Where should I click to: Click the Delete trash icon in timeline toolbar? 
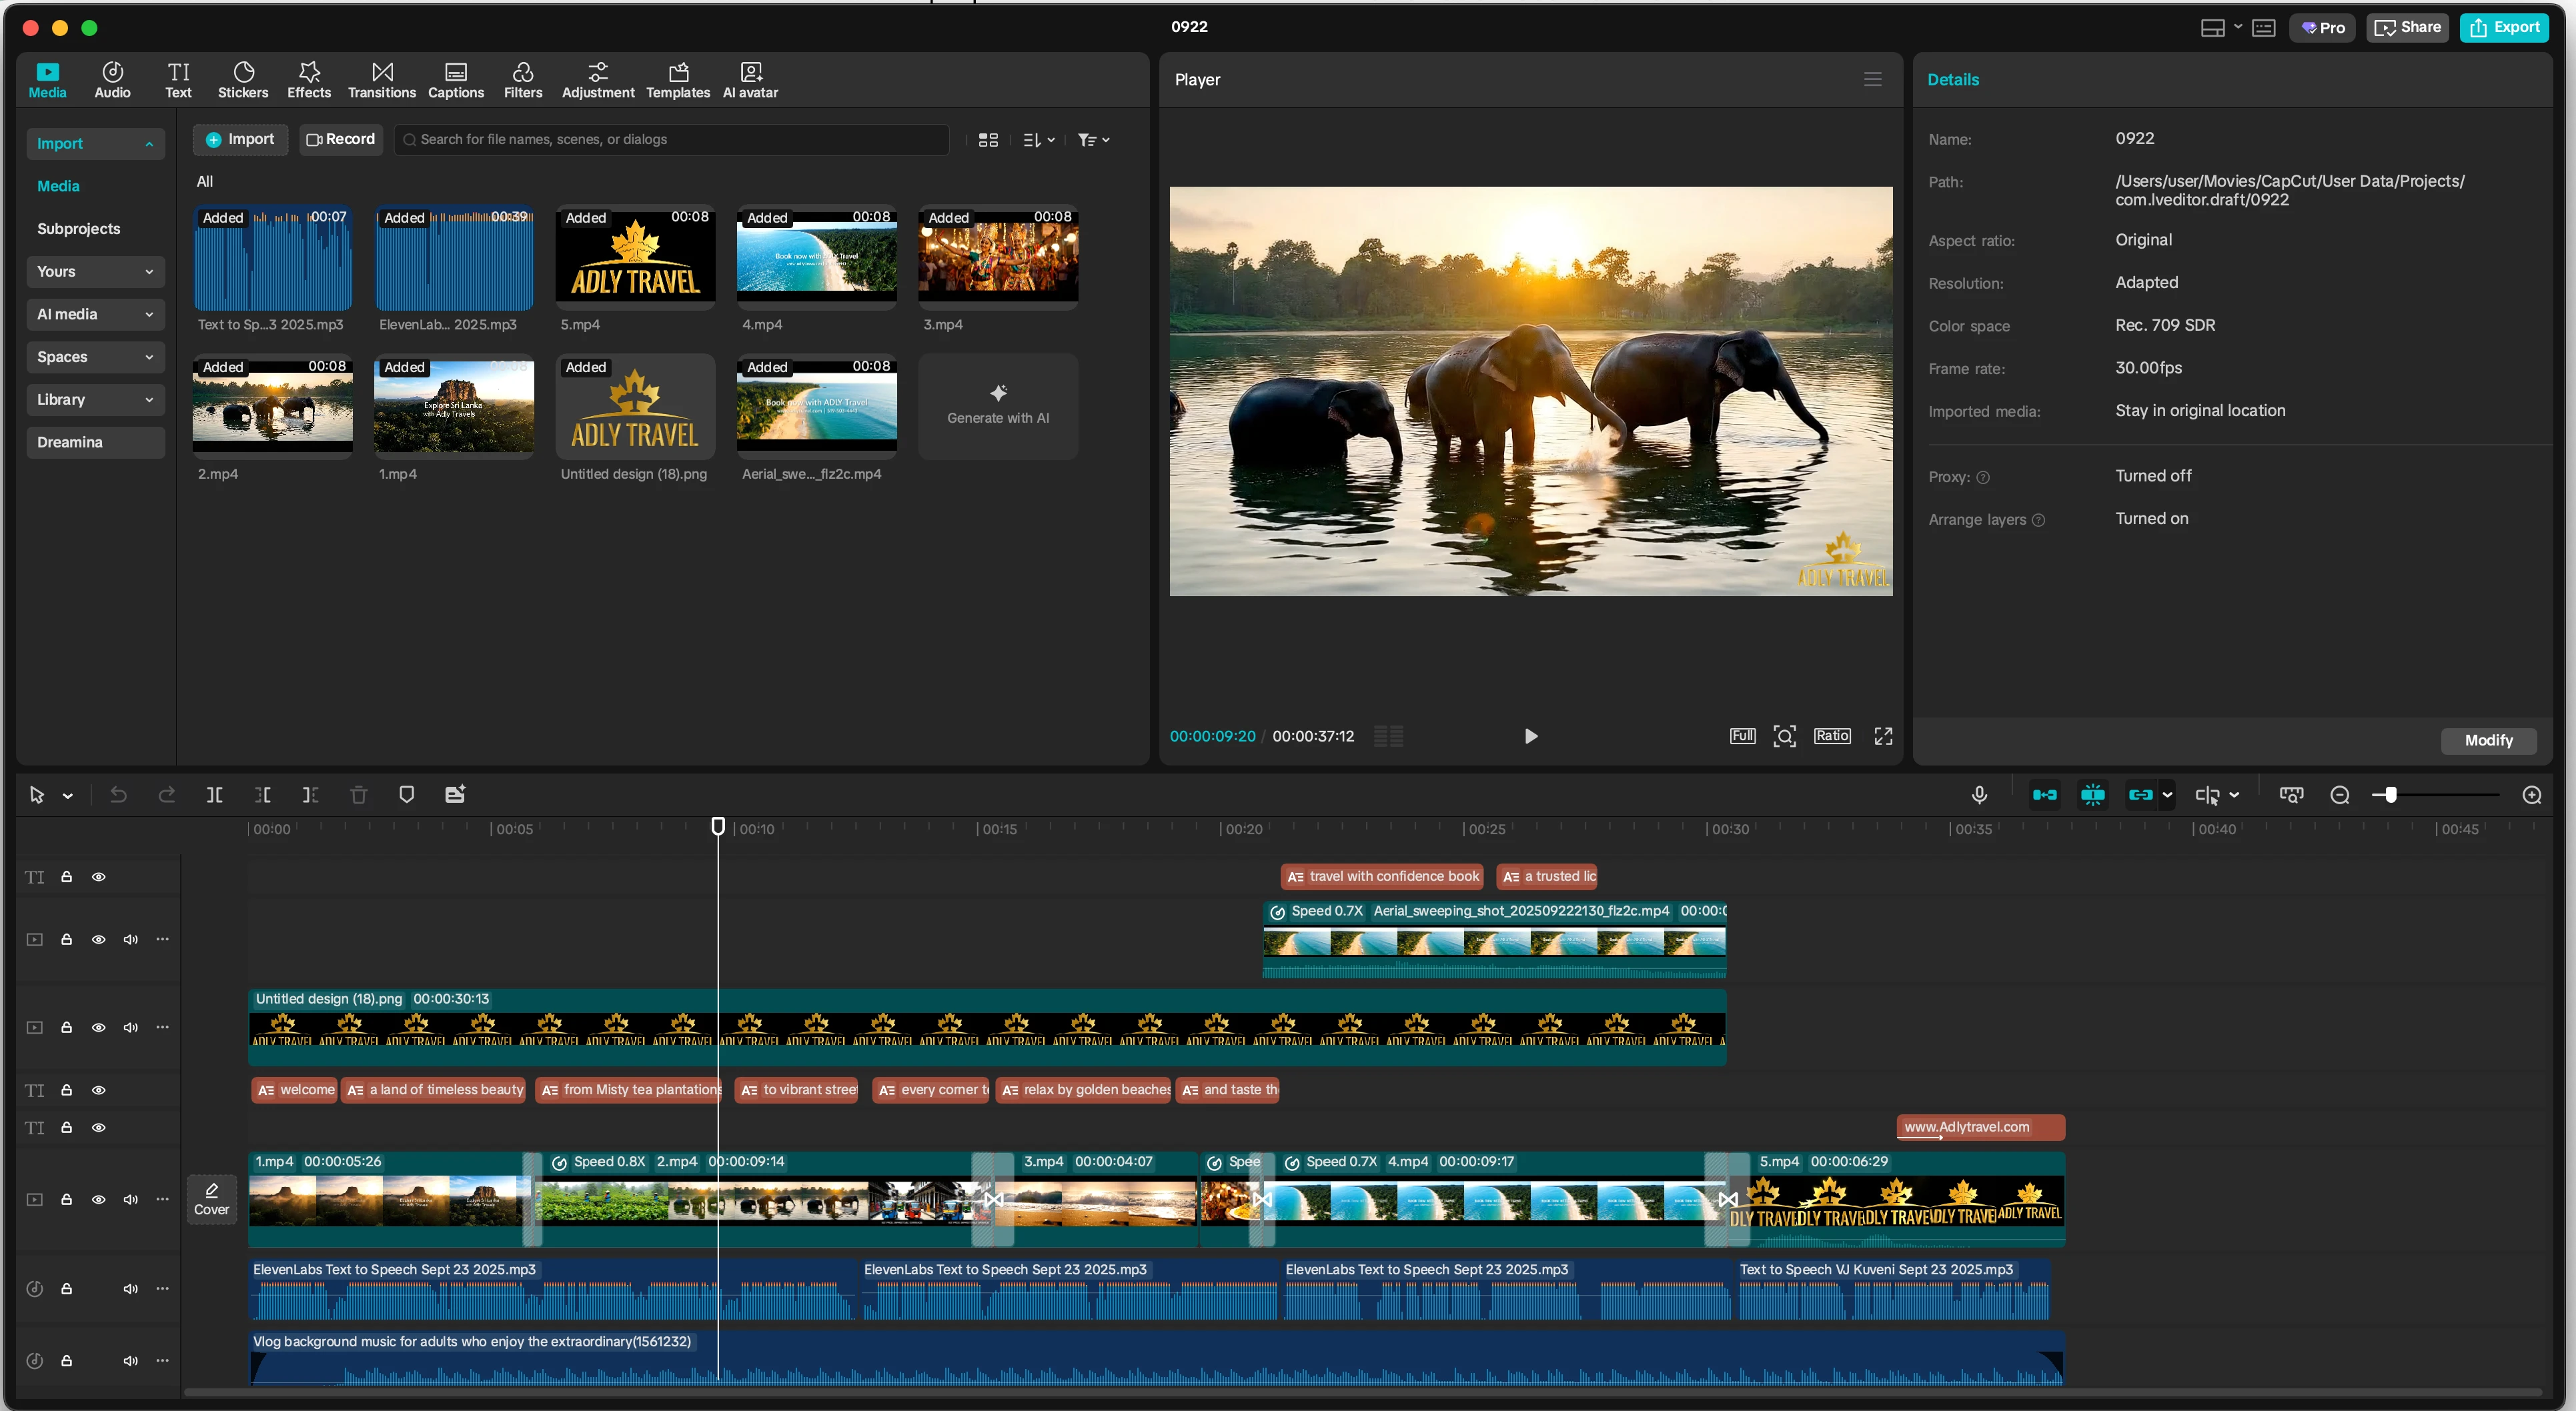click(x=358, y=795)
